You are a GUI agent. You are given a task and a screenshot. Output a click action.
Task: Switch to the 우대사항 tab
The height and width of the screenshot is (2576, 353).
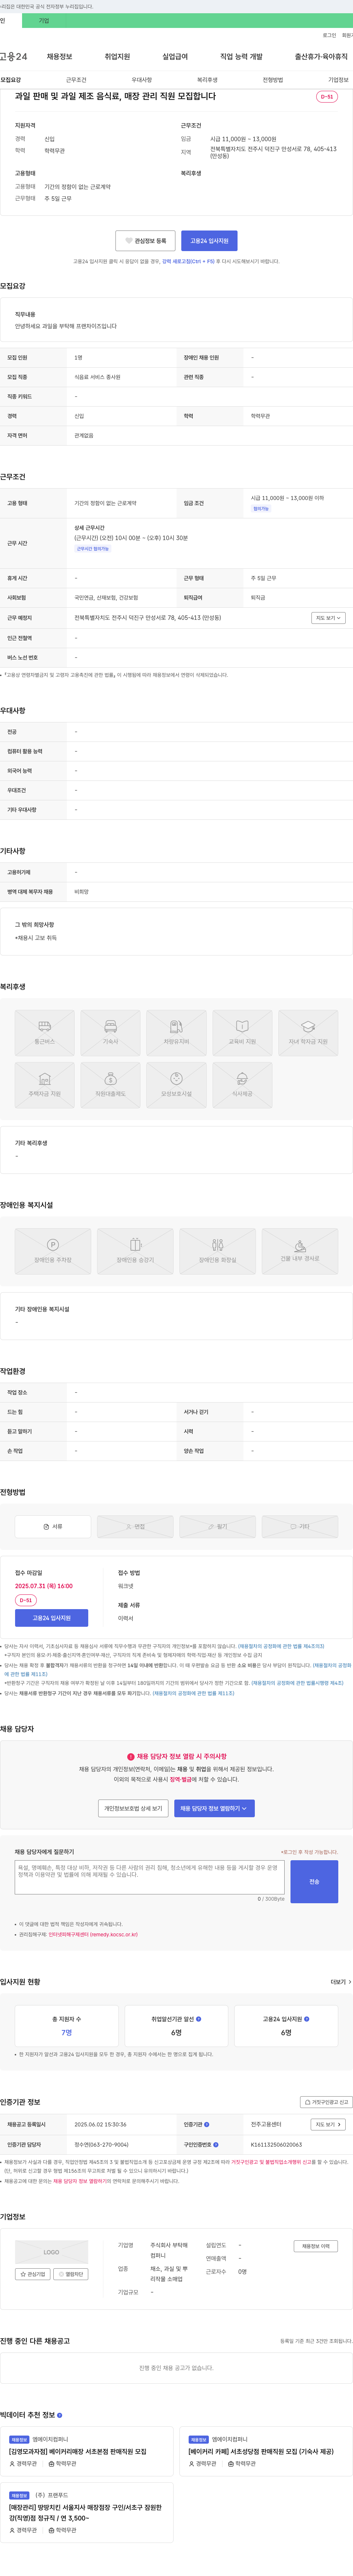142,80
